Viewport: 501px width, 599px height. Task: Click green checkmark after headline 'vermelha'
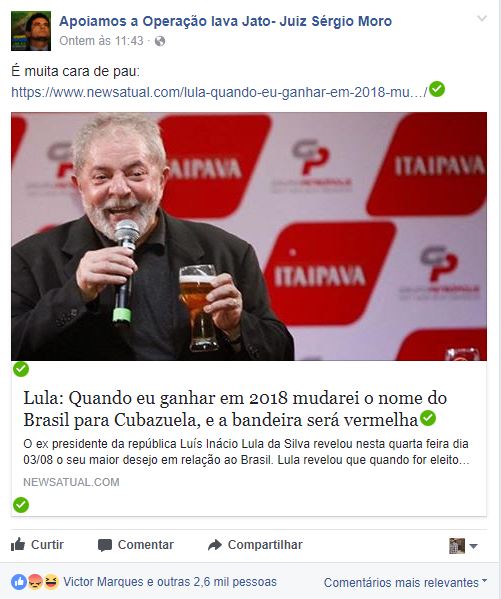click(428, 418)
